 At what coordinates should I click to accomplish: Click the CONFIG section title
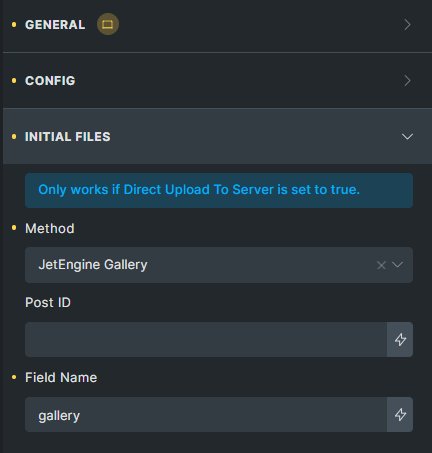(x=50, y=81)
